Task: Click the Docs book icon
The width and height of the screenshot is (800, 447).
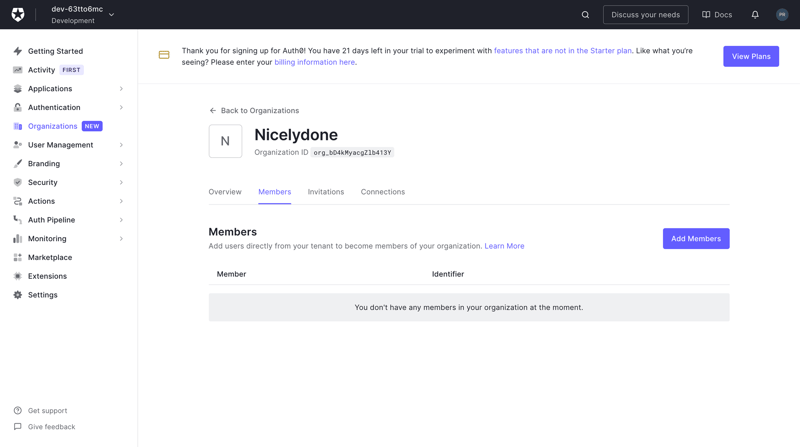Action: click(x=706, y=15)
